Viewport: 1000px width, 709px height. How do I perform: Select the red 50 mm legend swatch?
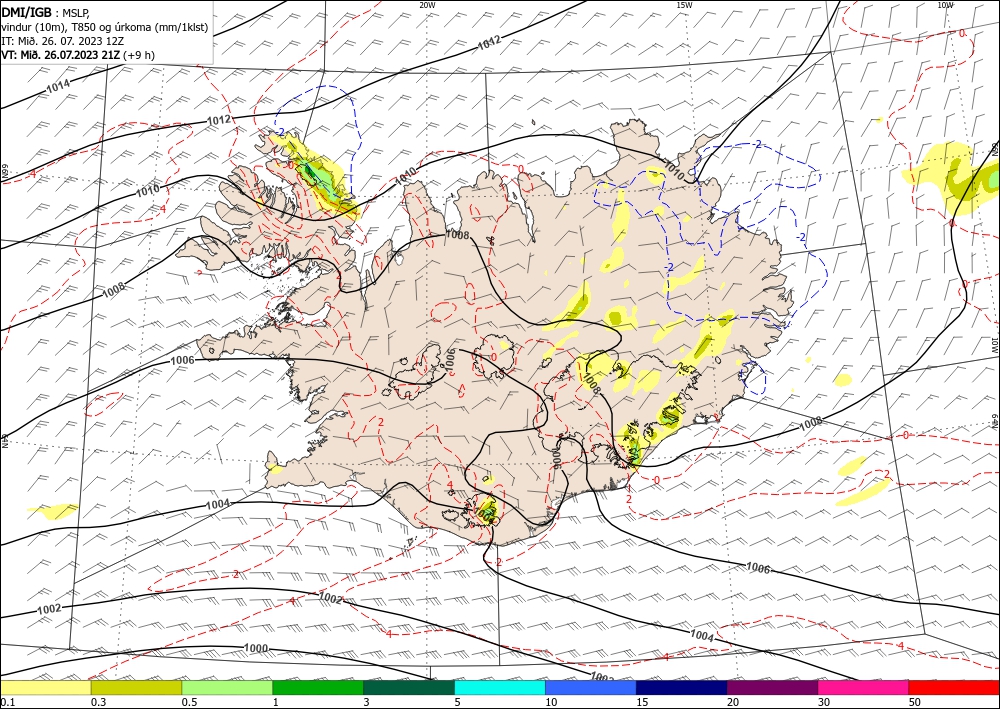954,687
